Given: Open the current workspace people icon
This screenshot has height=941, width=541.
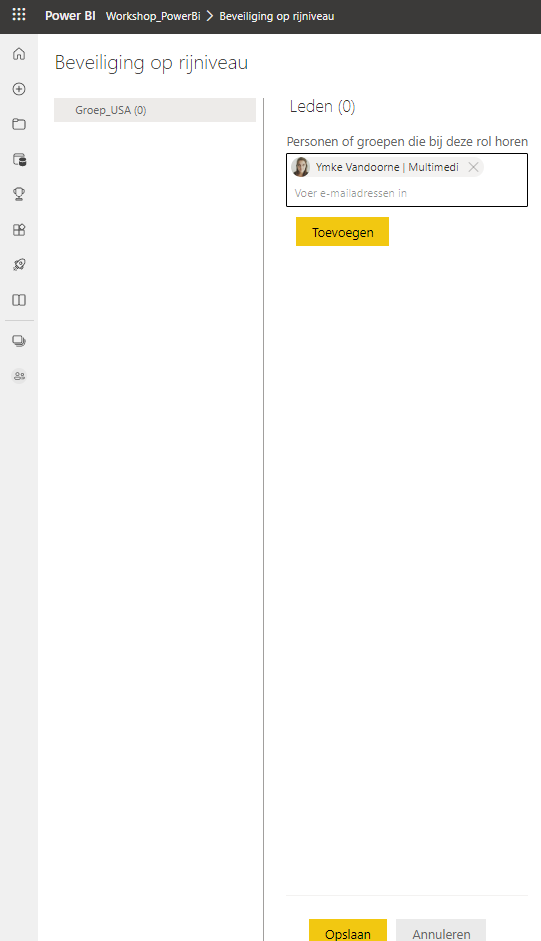Looking at the screenshot, I should coord(19,376).
